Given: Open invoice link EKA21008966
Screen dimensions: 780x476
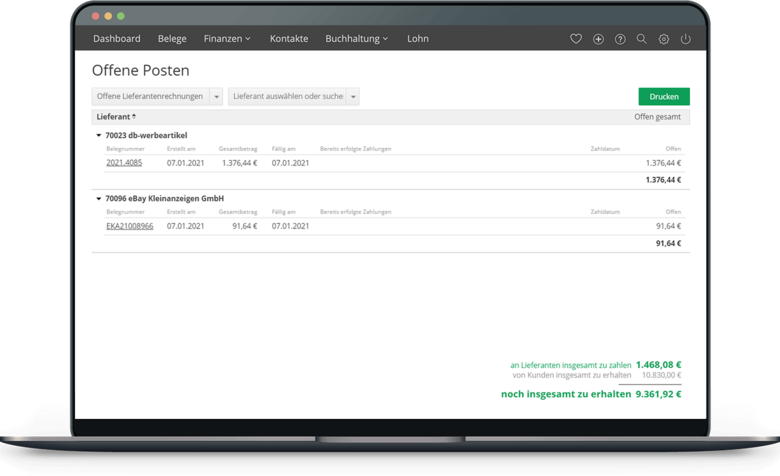Looking at the screenshot, I should pyautogui.click(x=130, y=227).
